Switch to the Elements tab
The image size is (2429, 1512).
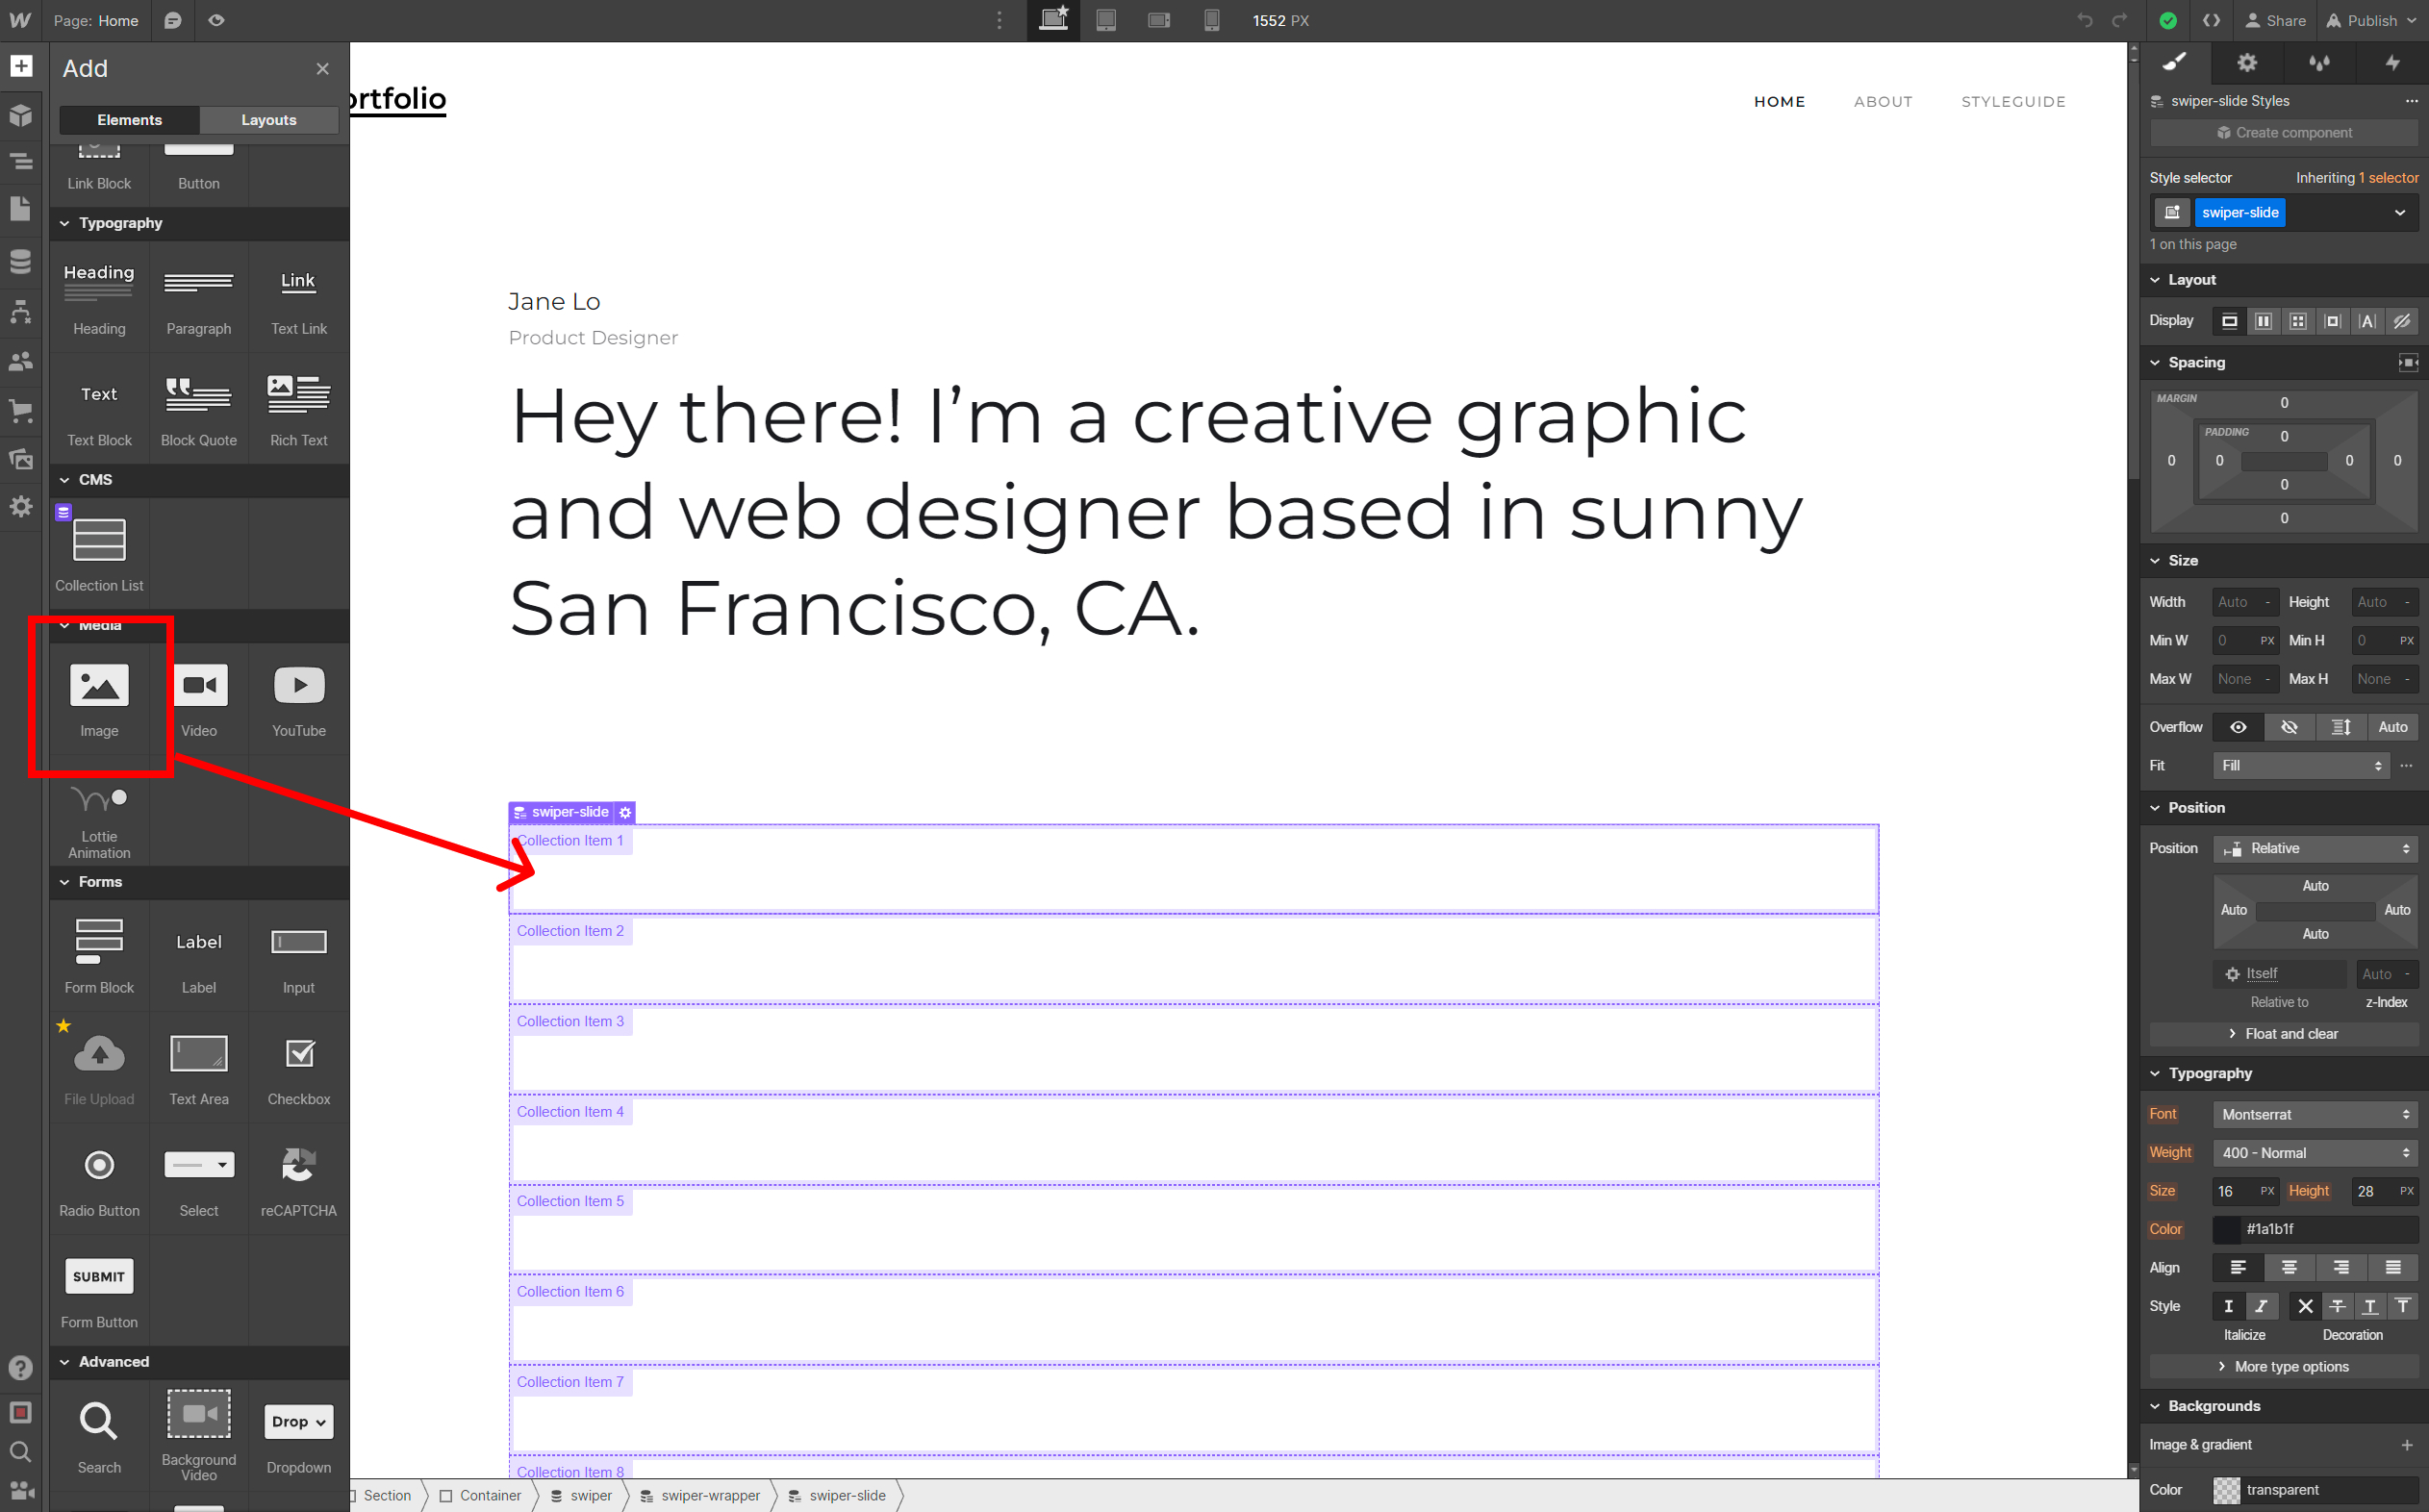point(129,120)
